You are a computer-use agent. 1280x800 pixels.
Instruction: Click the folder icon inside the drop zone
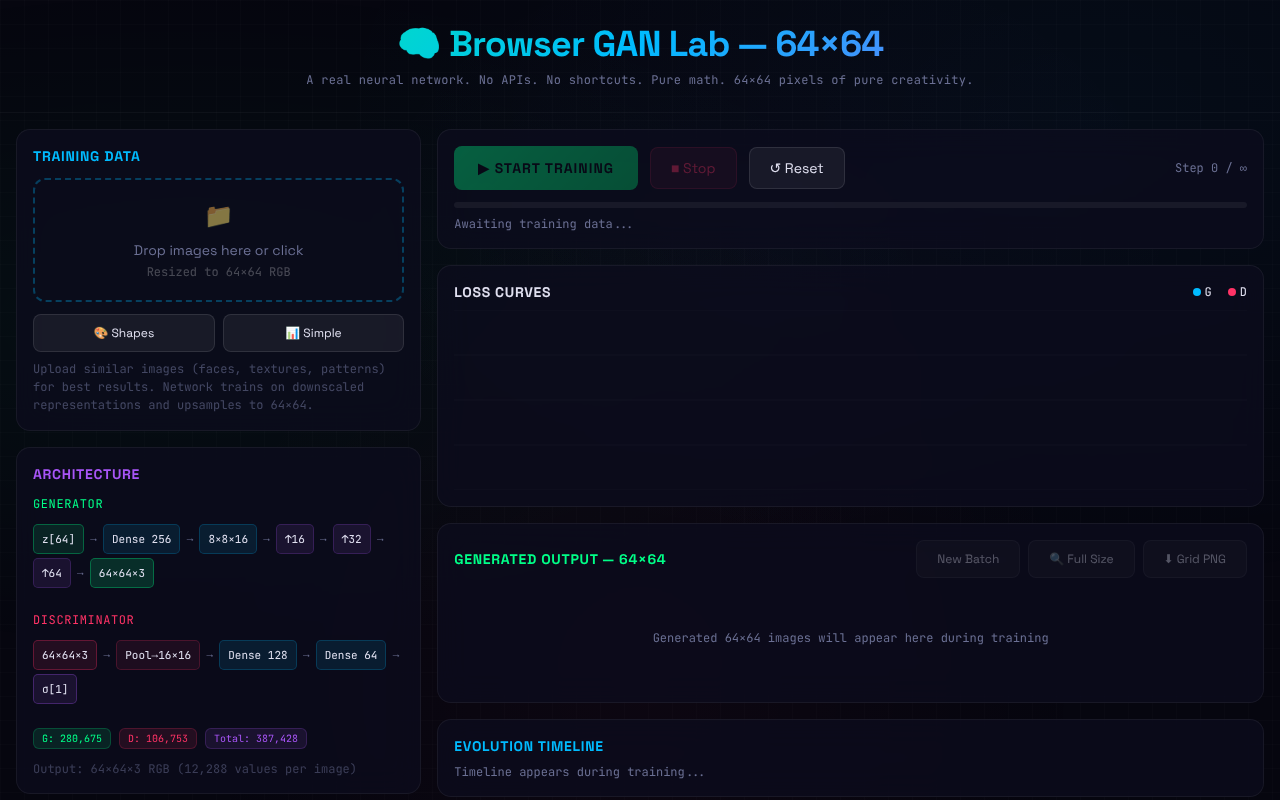pos(218,216)
